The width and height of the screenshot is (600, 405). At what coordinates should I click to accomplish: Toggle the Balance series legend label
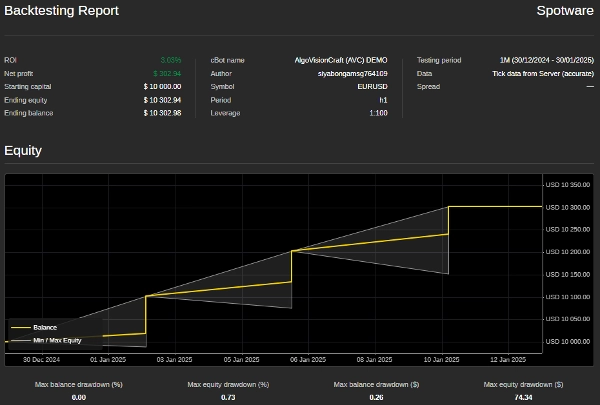point(45,327)
